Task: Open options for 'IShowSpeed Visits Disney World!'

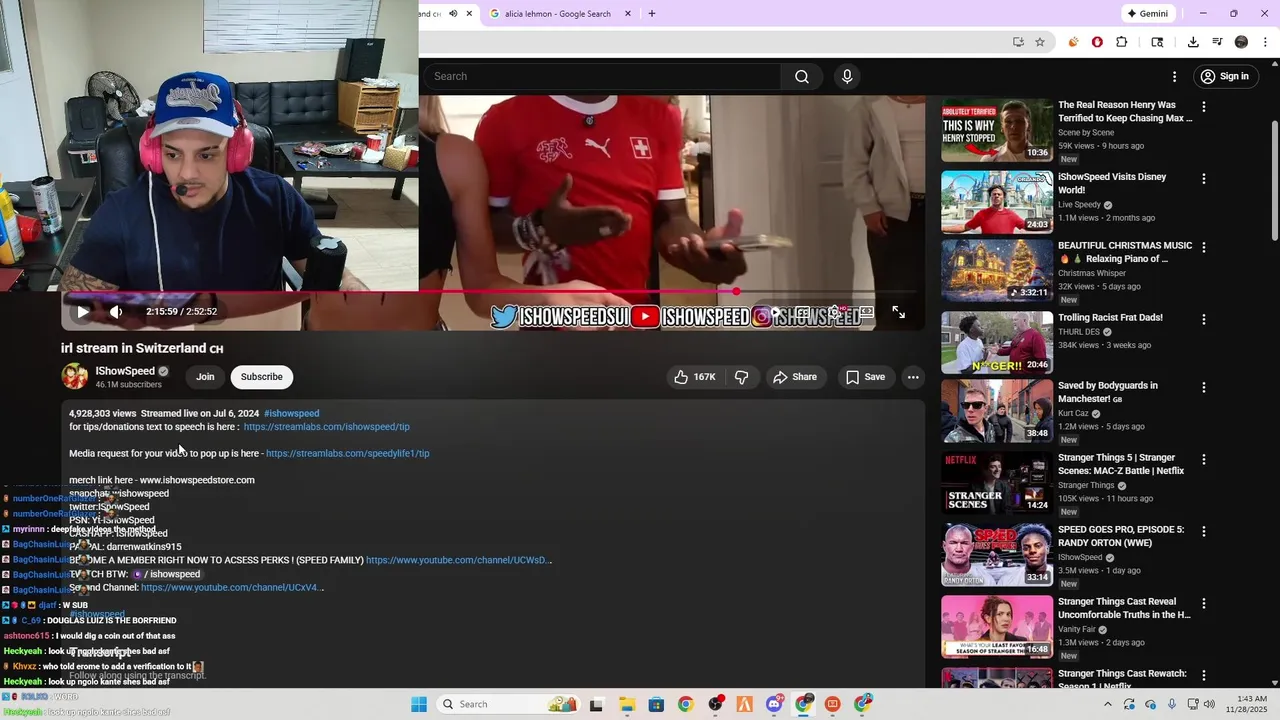Action: point(1203,179)
